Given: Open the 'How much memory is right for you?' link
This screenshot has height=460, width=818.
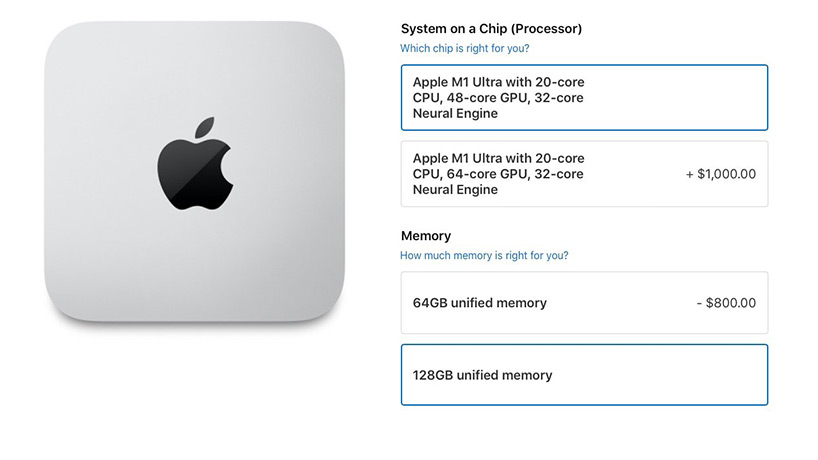Looking at the screenshot, I should tap(484, 256).
